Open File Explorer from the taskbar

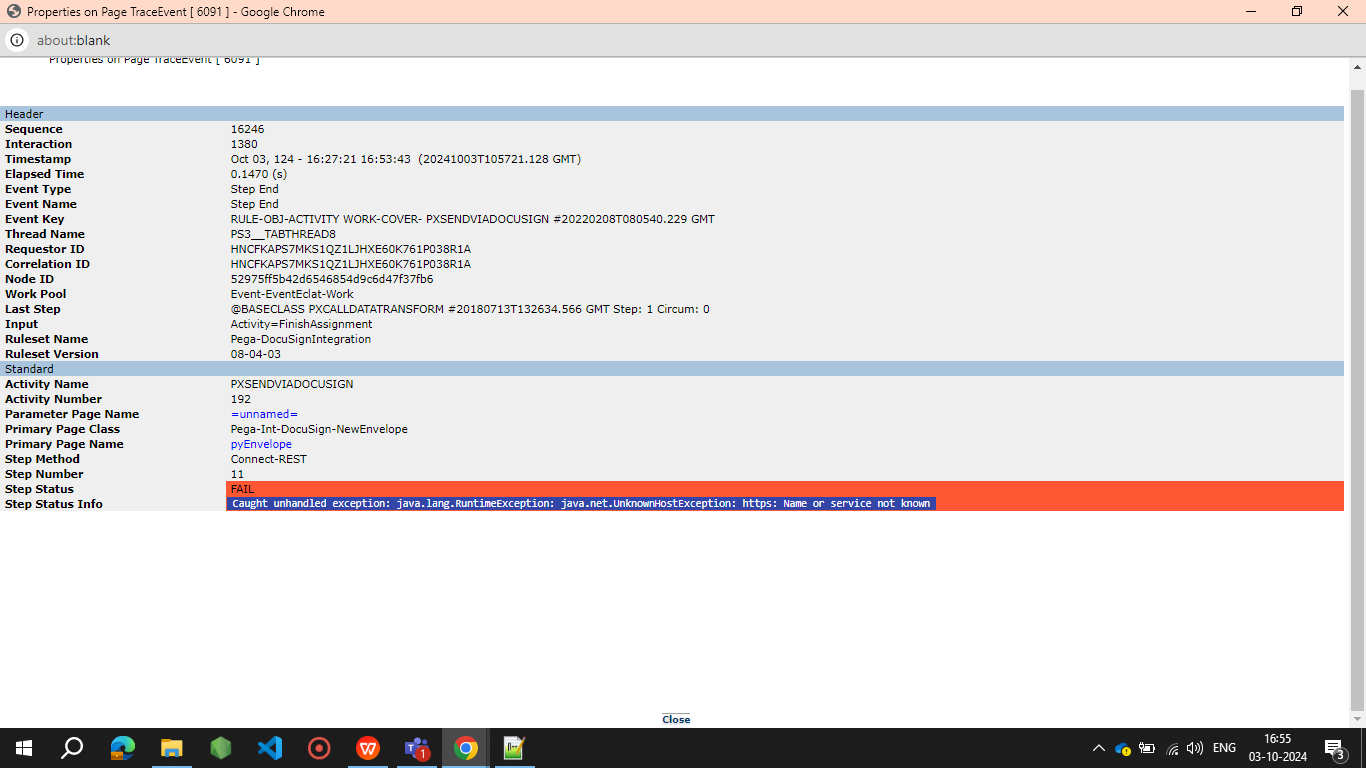(x=171, y=748)
